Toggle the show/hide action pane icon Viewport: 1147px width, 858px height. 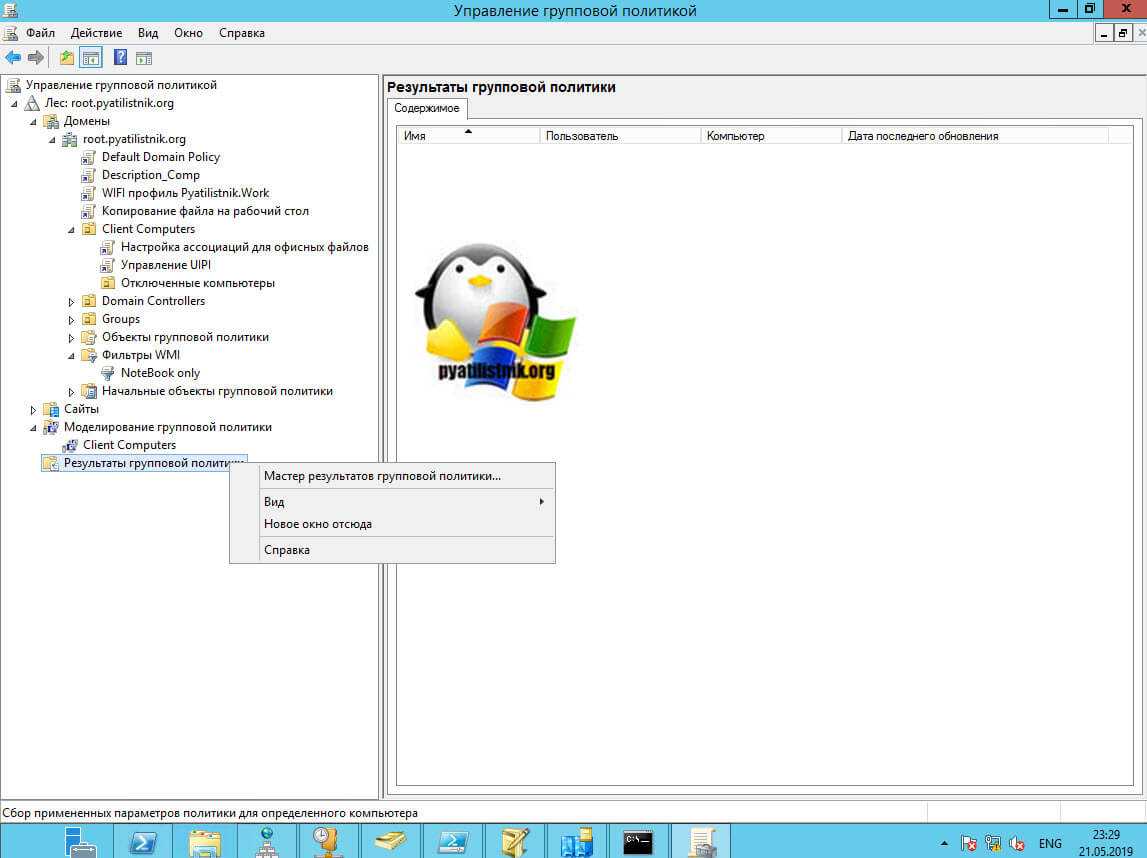pyautogui.click(x=144, y=58)
